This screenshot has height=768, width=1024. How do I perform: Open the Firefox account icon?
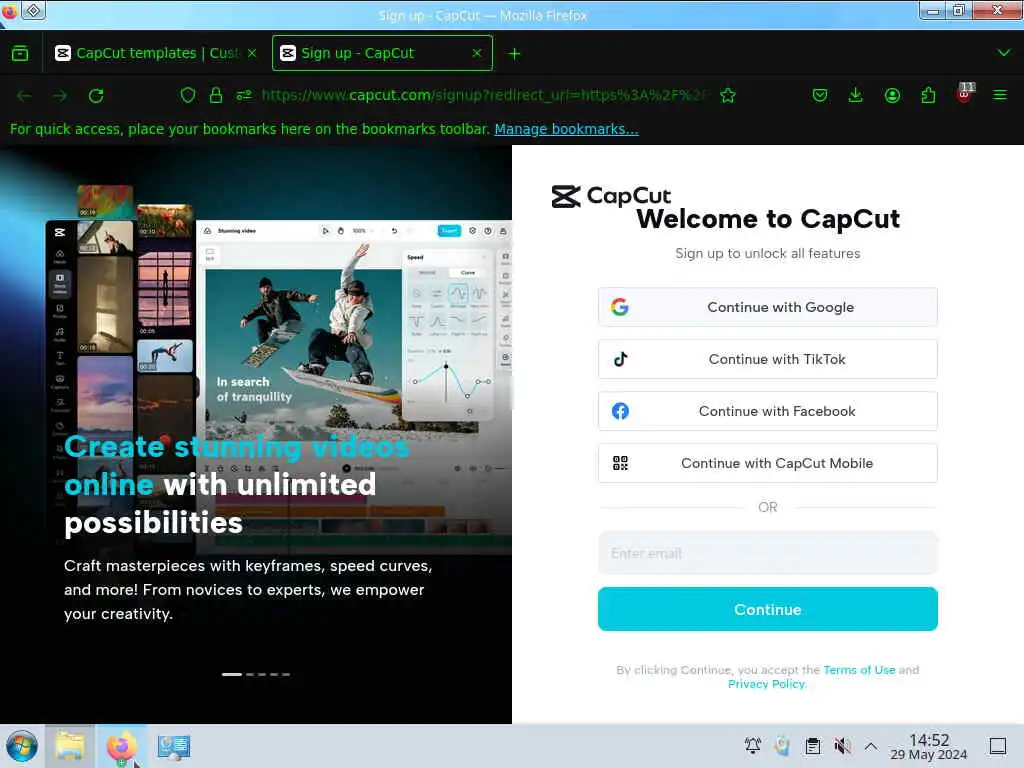pos(892,96)
